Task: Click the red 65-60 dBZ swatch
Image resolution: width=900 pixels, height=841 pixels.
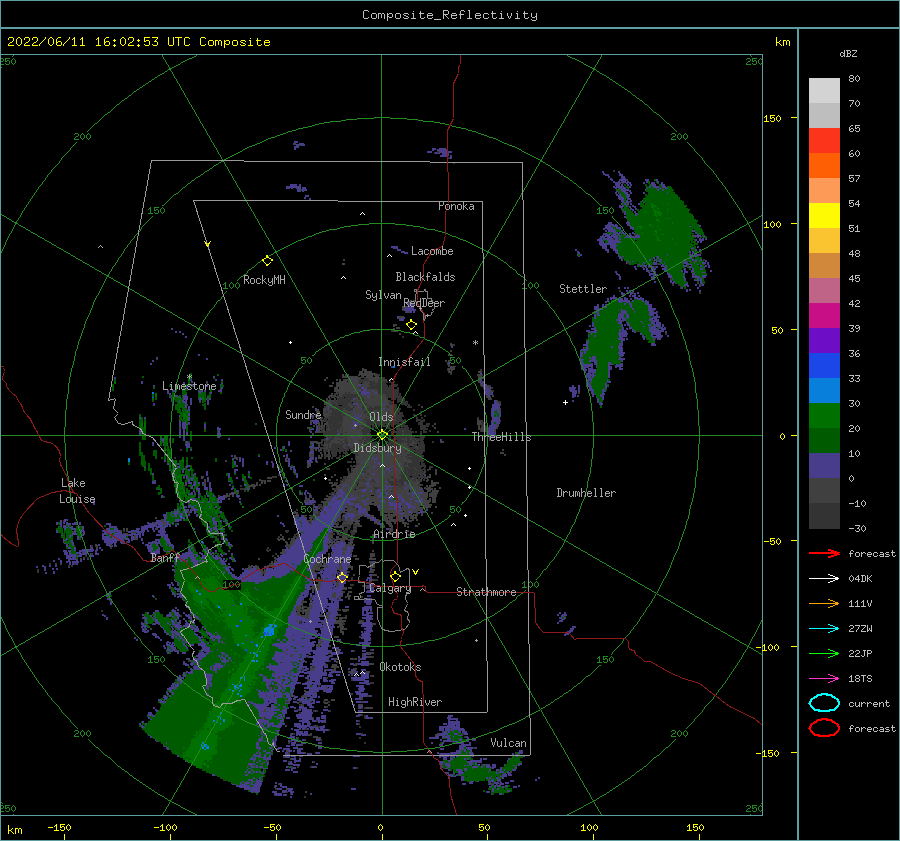Action: 824,140
